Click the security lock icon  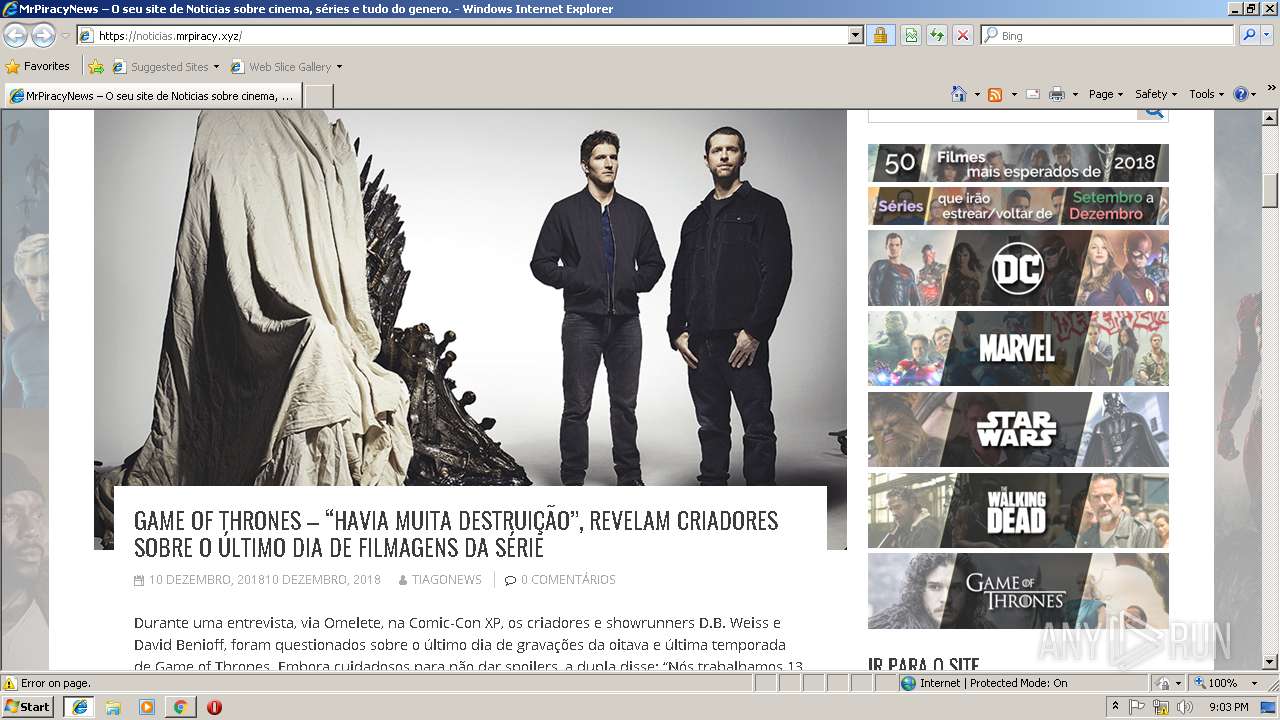tap(880, 35)
